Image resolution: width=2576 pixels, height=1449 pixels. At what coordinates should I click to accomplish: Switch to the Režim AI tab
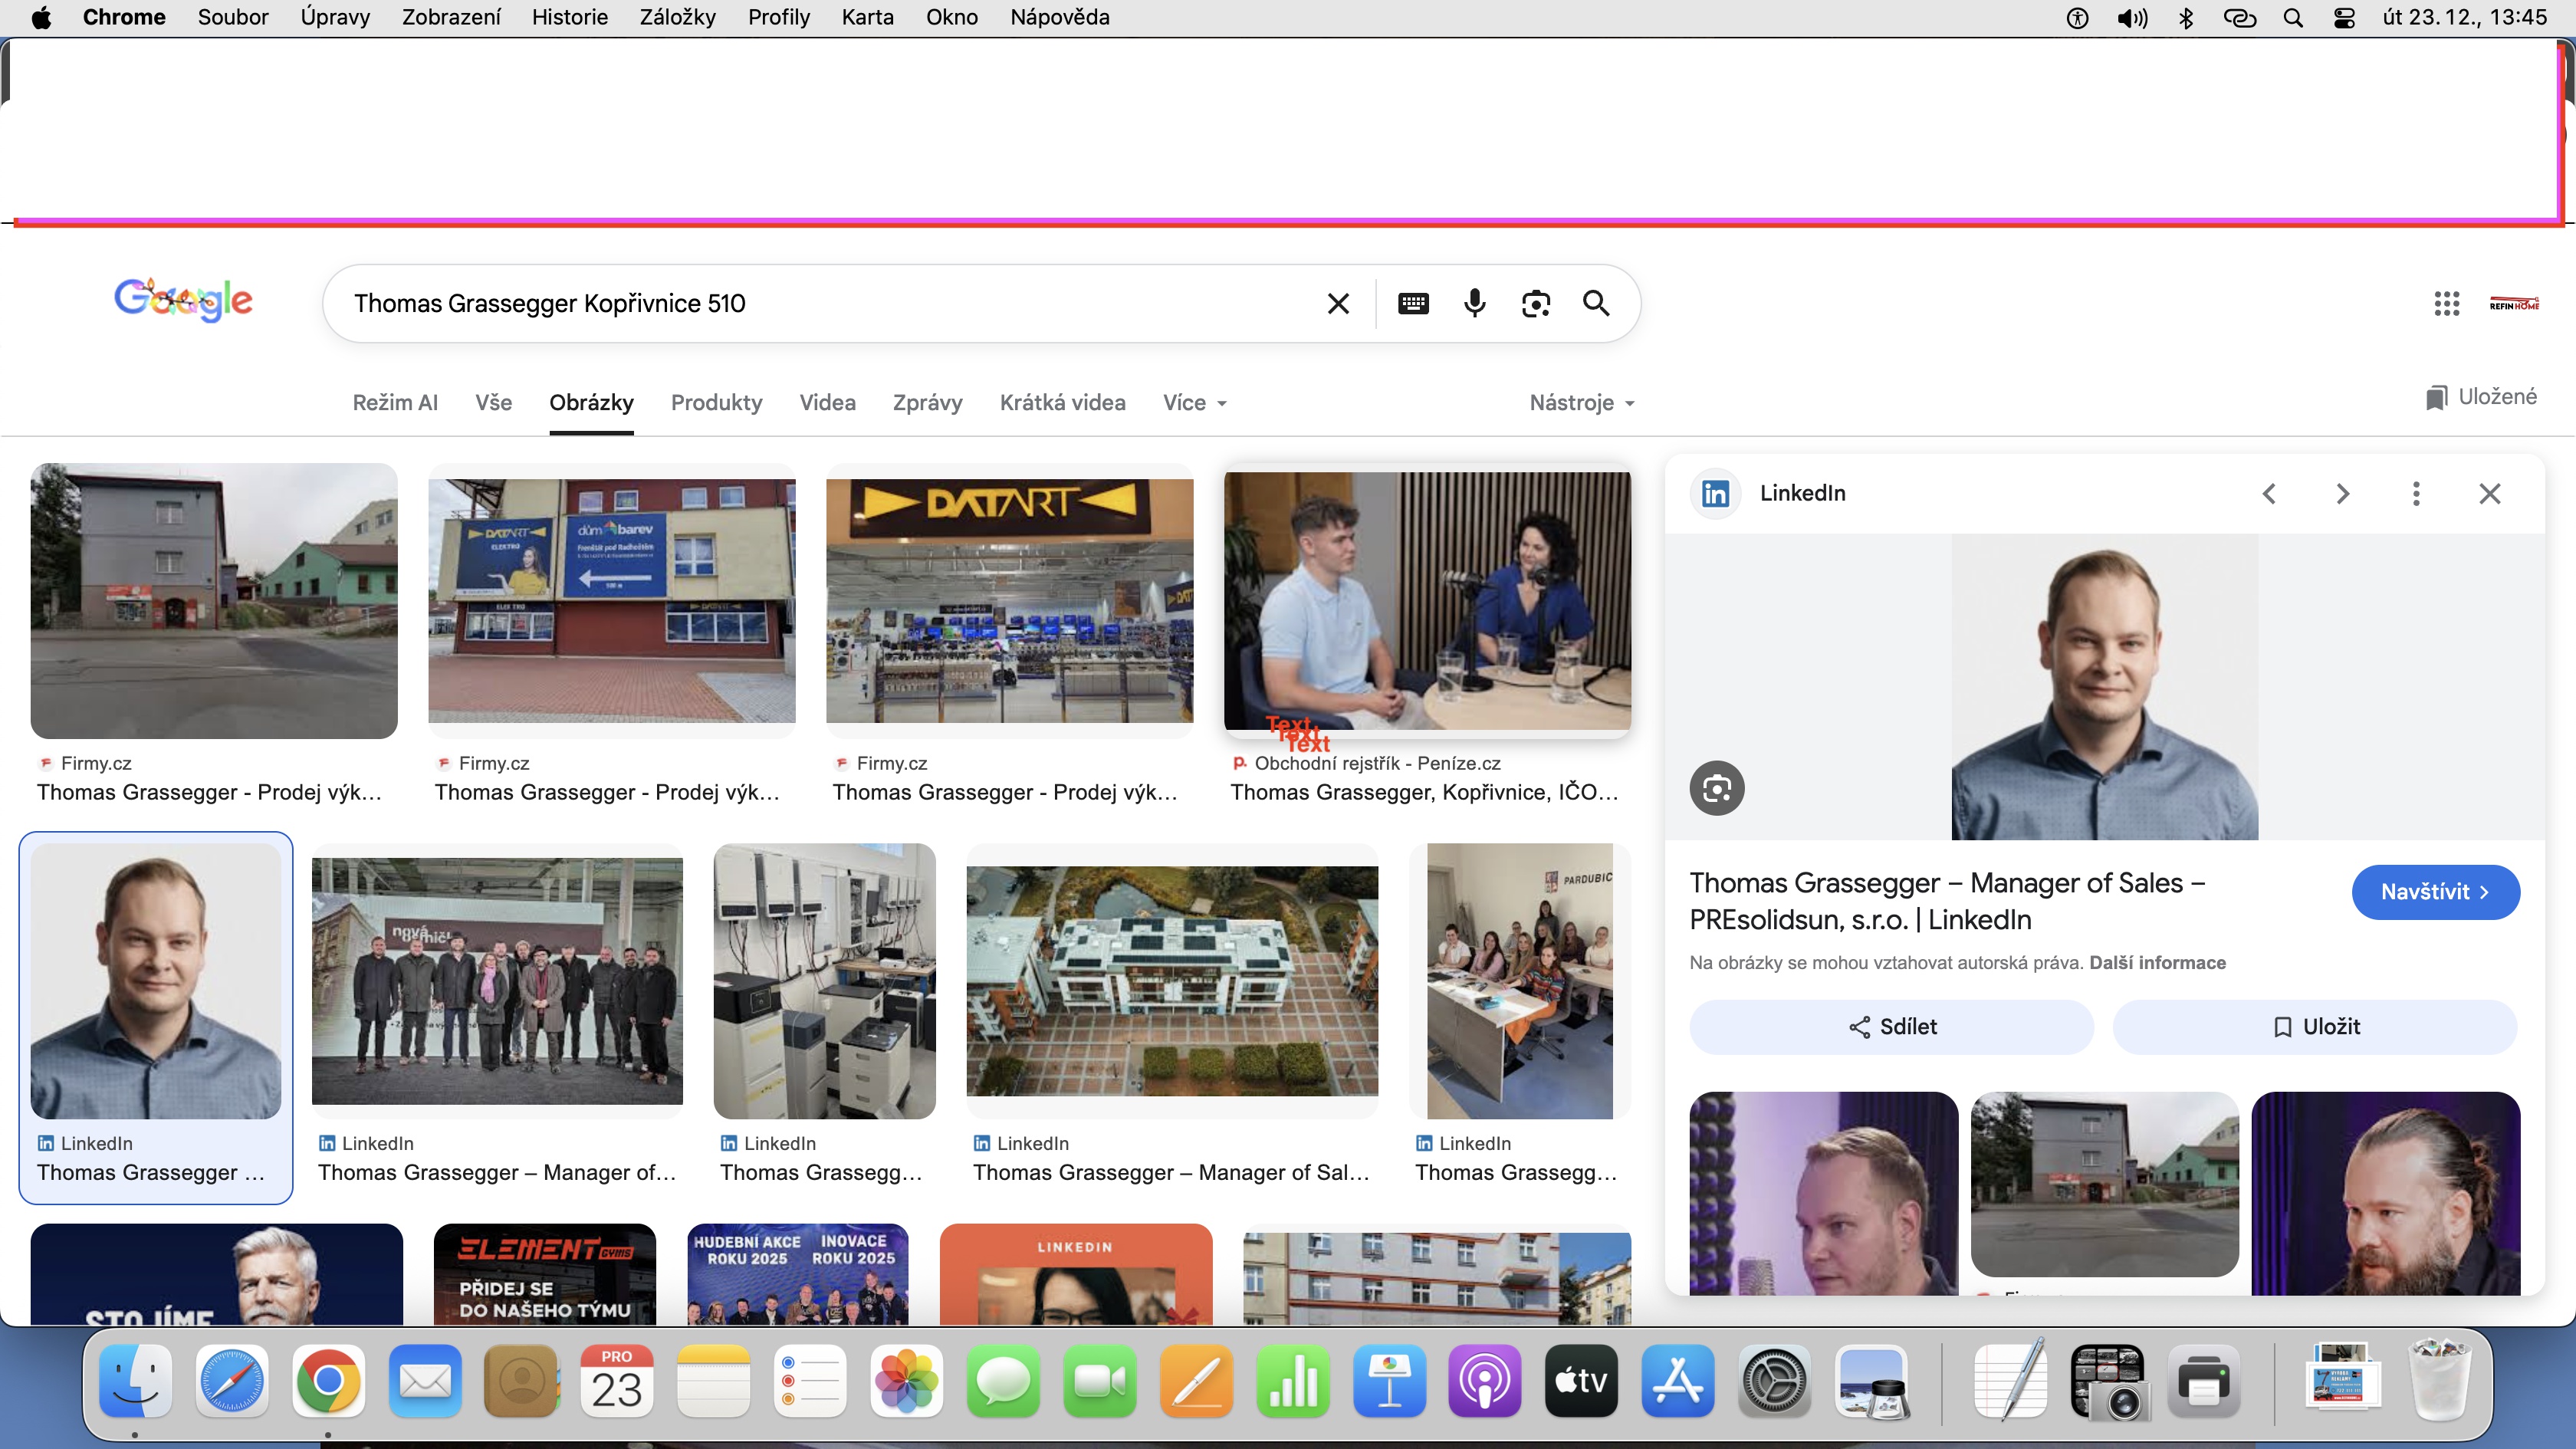pos(395,403)
